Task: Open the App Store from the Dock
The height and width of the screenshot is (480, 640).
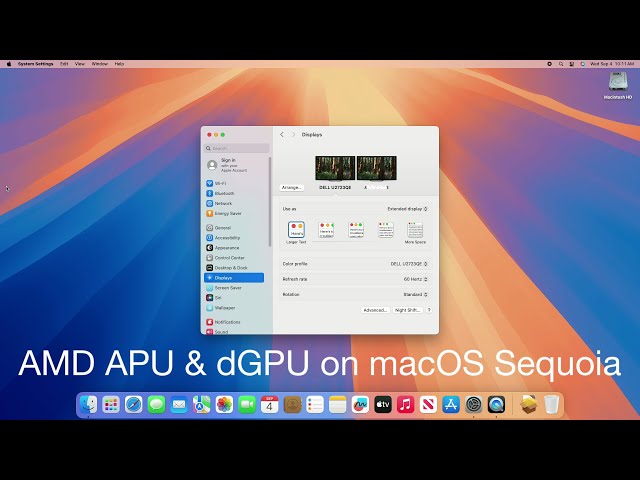Action: click(x=451, y=404)
